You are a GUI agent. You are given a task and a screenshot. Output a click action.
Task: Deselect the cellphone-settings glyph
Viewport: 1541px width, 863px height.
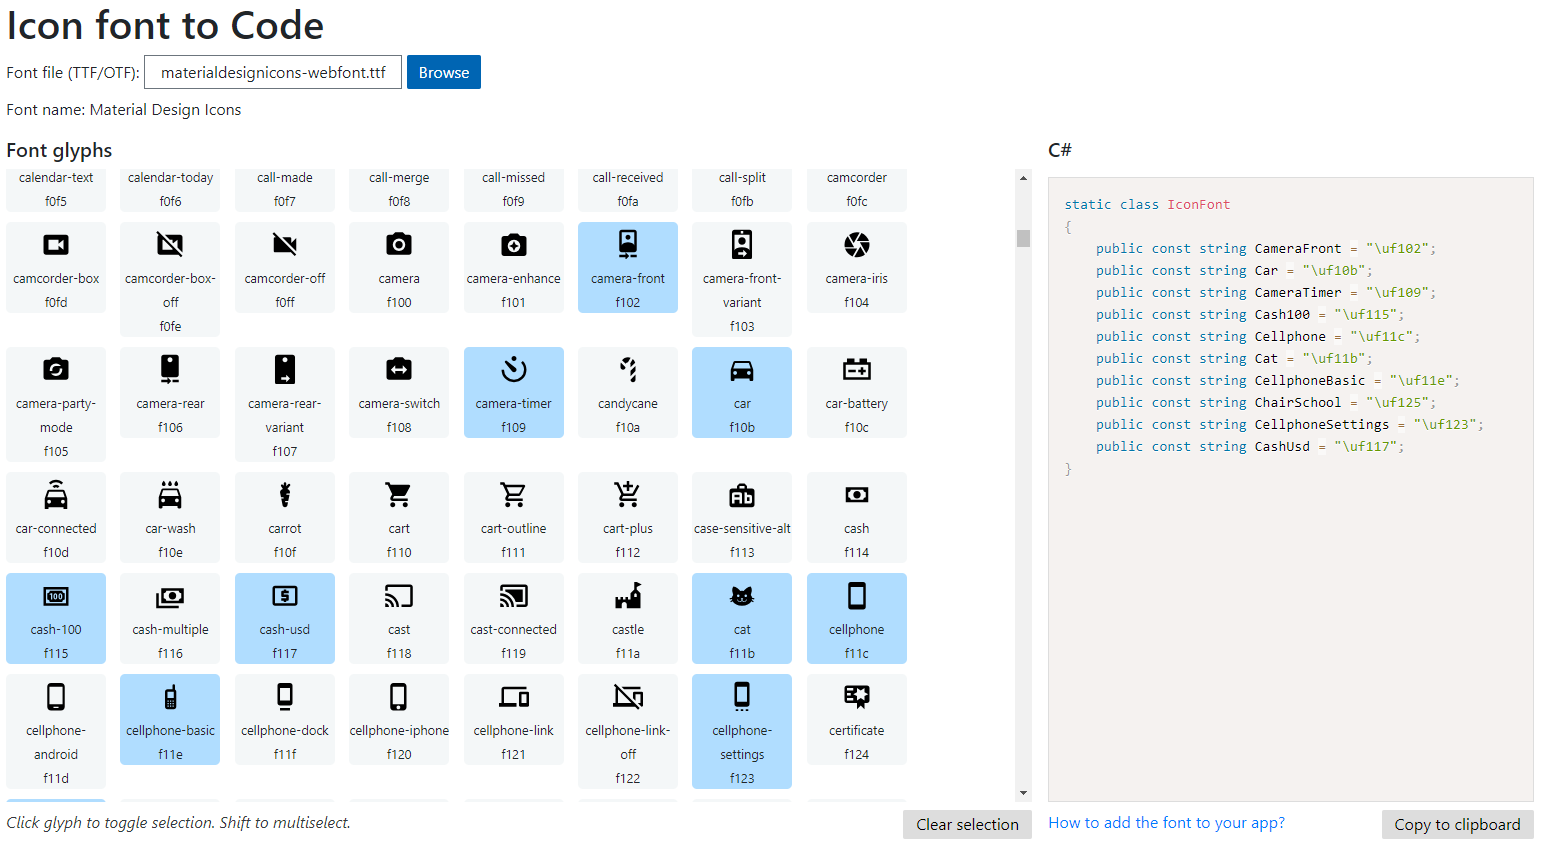[x=741, y=730]
